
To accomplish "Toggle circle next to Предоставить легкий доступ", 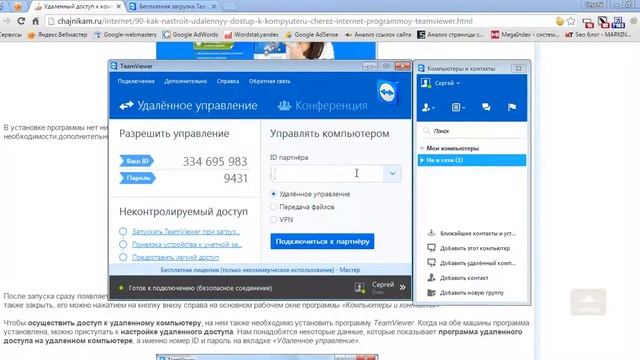I will point(123,258).
